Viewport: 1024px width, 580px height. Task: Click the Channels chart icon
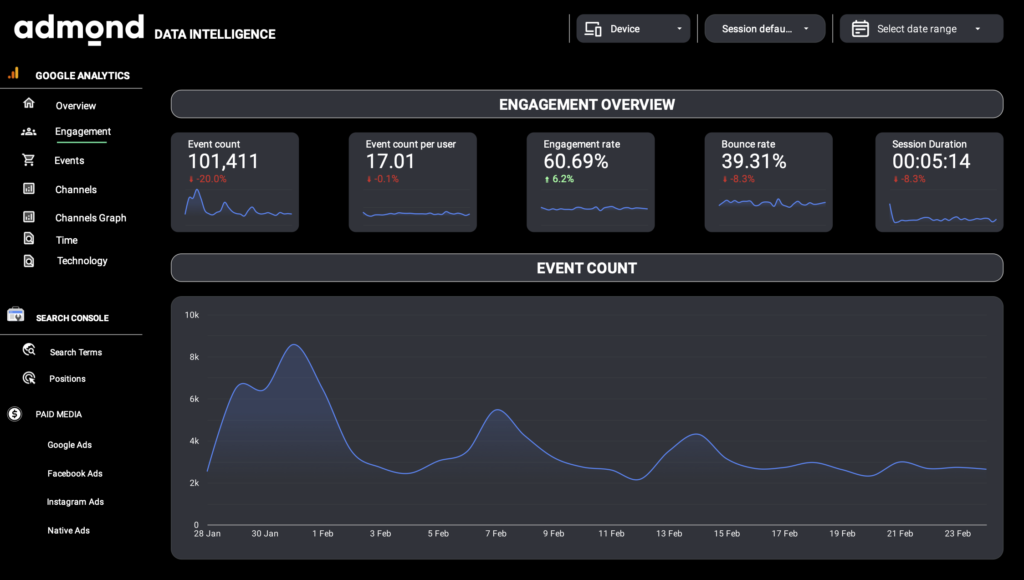click(x=29, y=188)
